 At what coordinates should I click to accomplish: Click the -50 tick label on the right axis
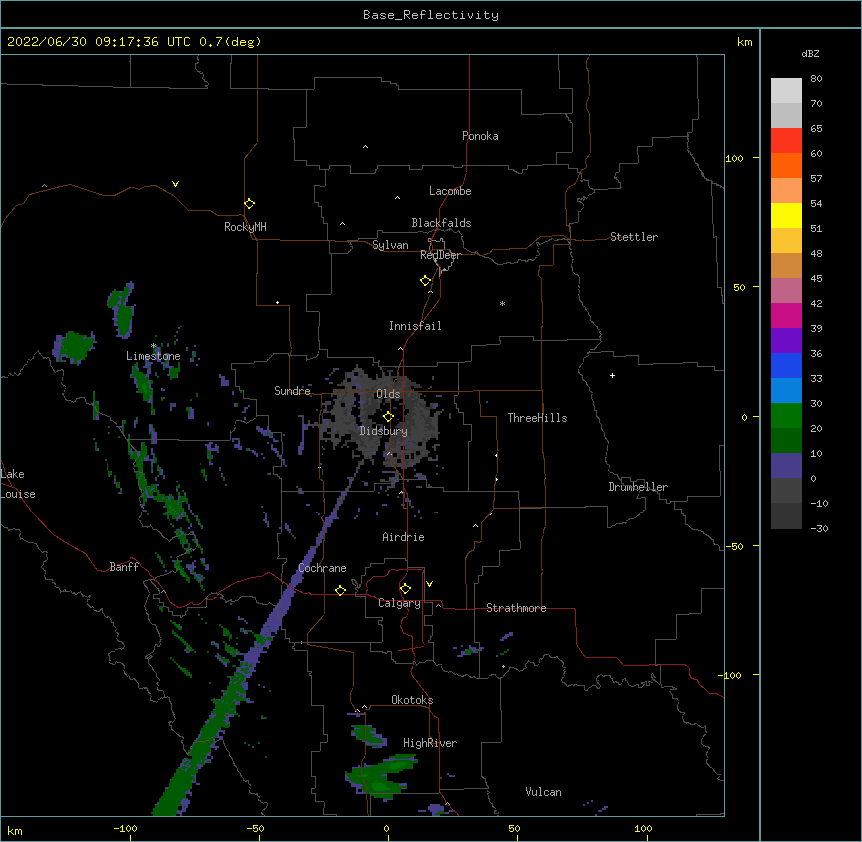[x=734, y=546]
